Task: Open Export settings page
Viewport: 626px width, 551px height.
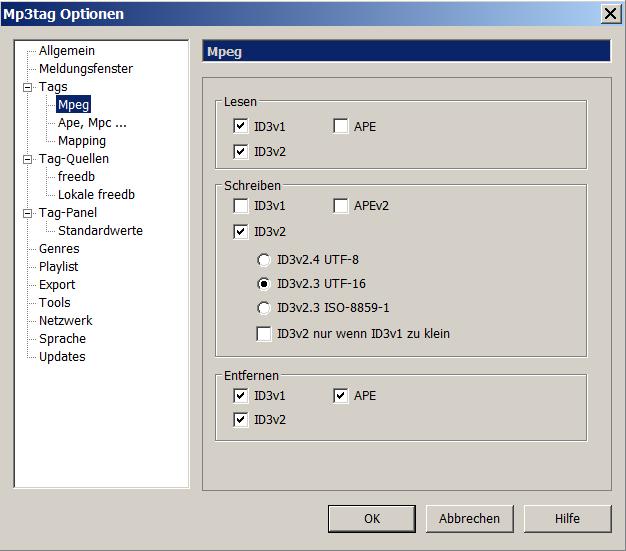Action: tap(57, 284)
